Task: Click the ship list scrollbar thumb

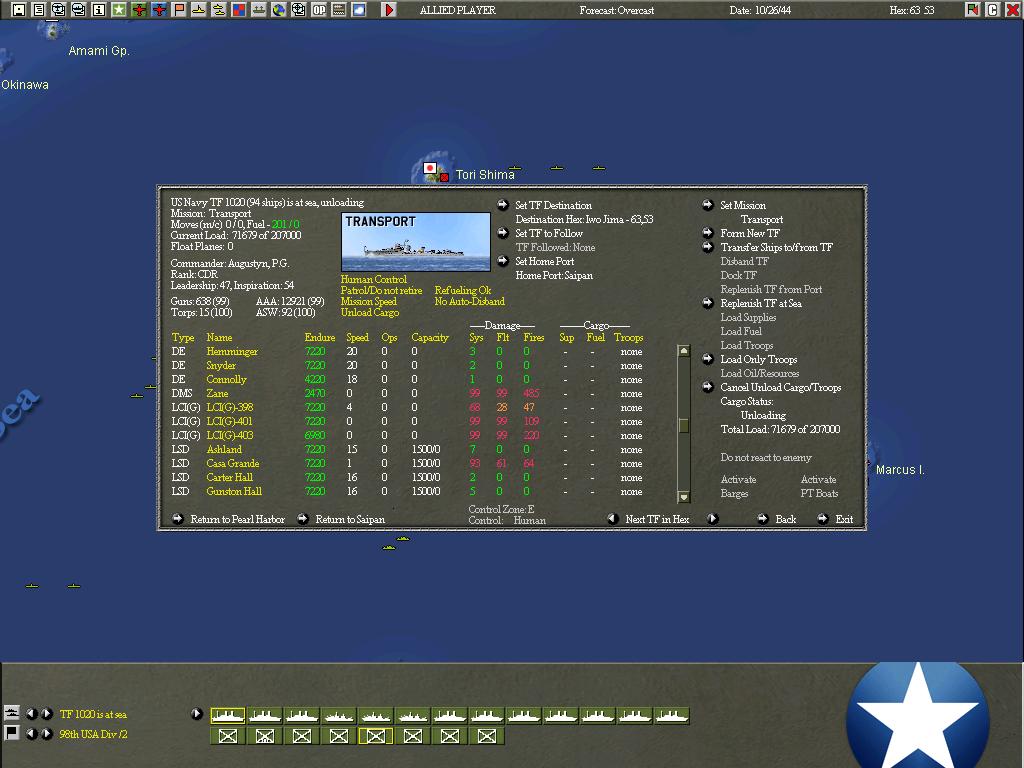Action: (x=684, y=426)
